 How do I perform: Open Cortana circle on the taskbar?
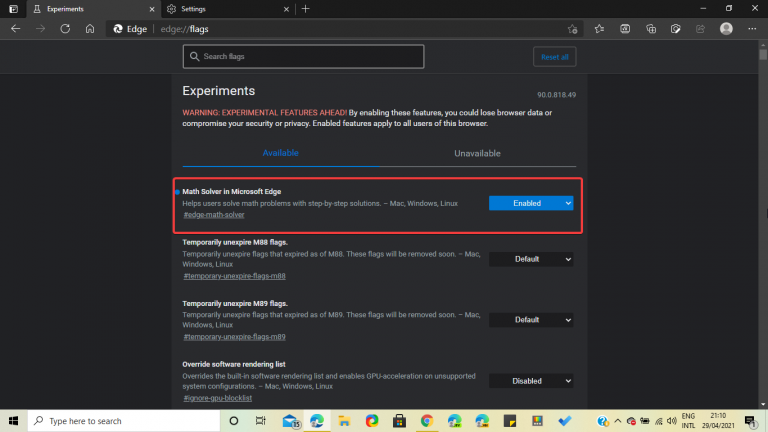click(234, 421)
